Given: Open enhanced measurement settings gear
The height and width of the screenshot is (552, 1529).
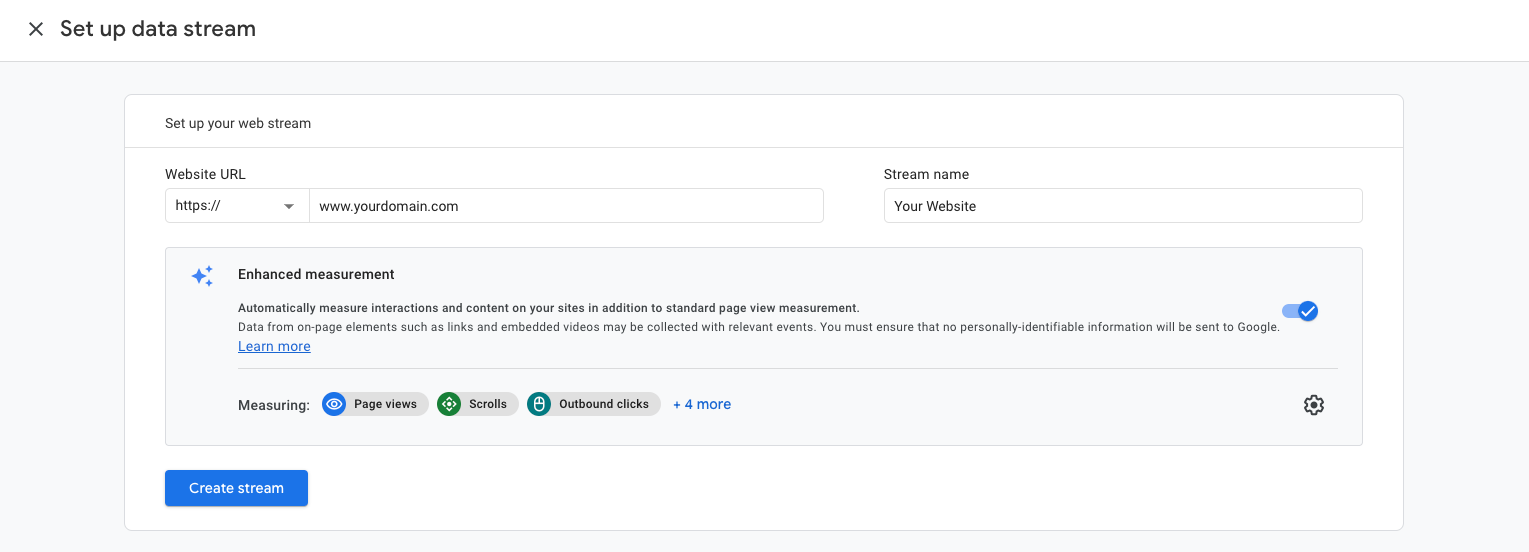Looking at the screenshot, I should [x=1313, y=405].
